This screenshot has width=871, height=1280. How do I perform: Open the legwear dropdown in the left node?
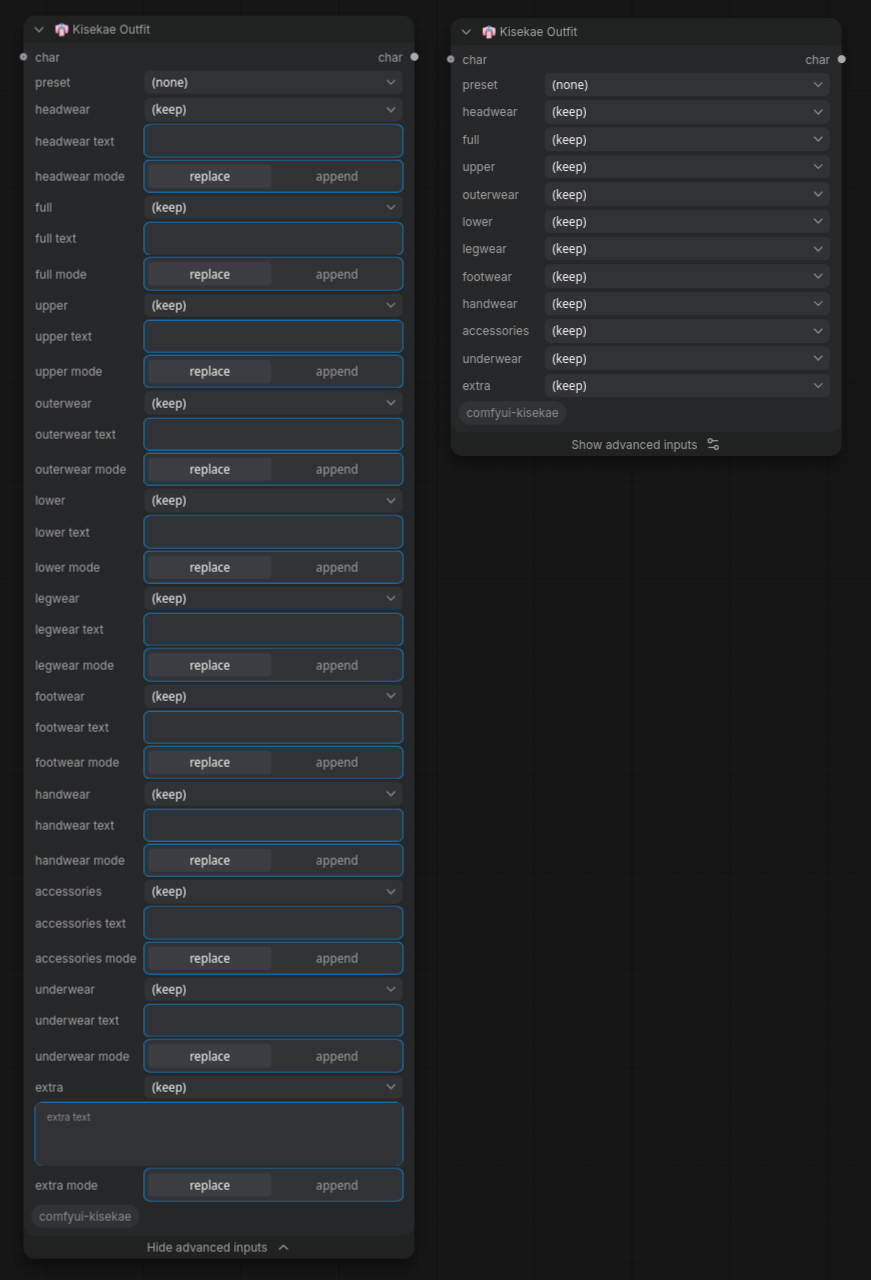[273, 598]
